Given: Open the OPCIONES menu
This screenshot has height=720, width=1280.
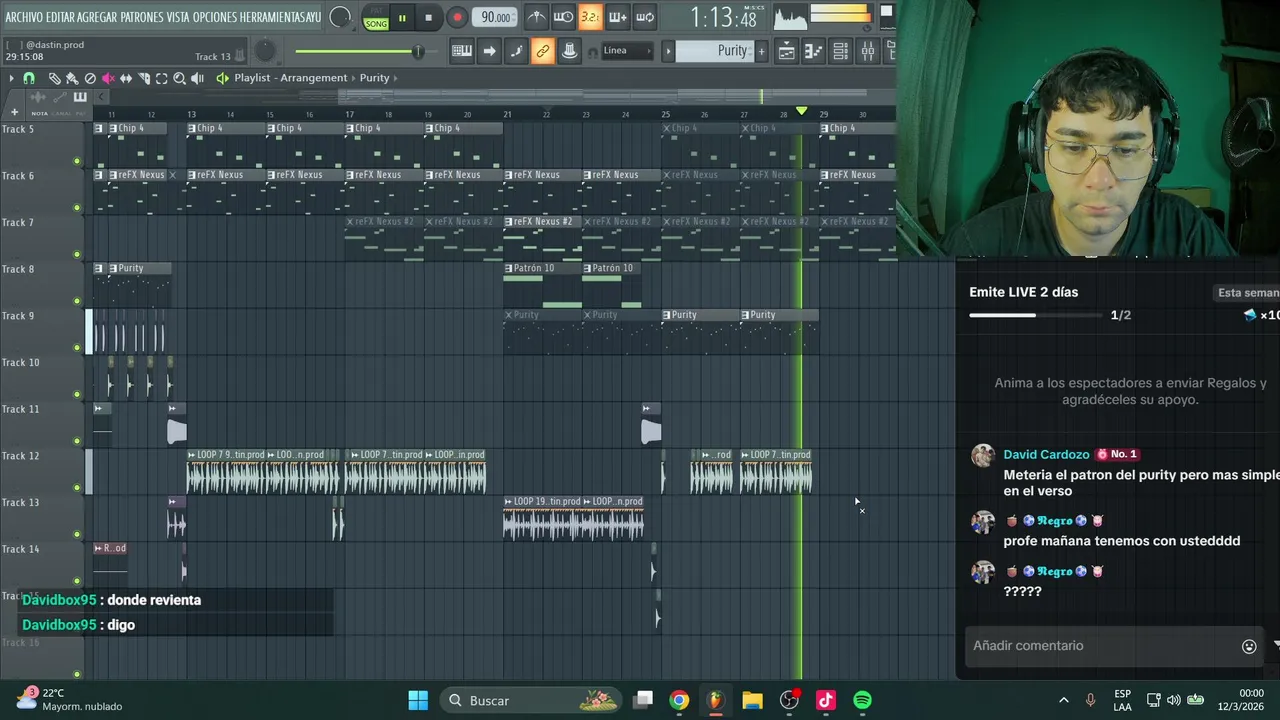Looking at the screenshot, I should (217, 18).
